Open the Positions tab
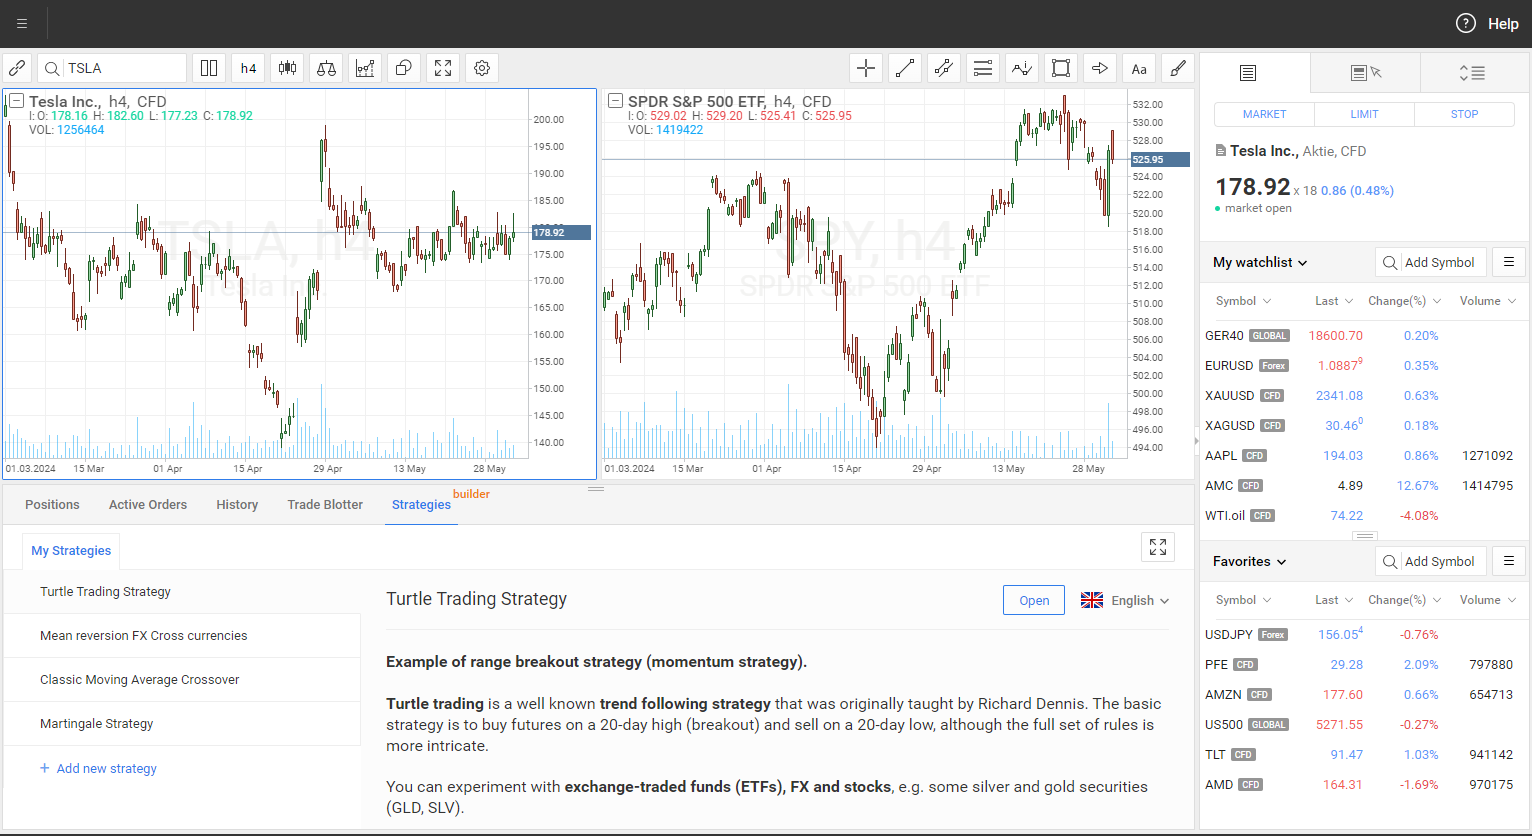The image size is (1532, 836). (x=52, y=505)
